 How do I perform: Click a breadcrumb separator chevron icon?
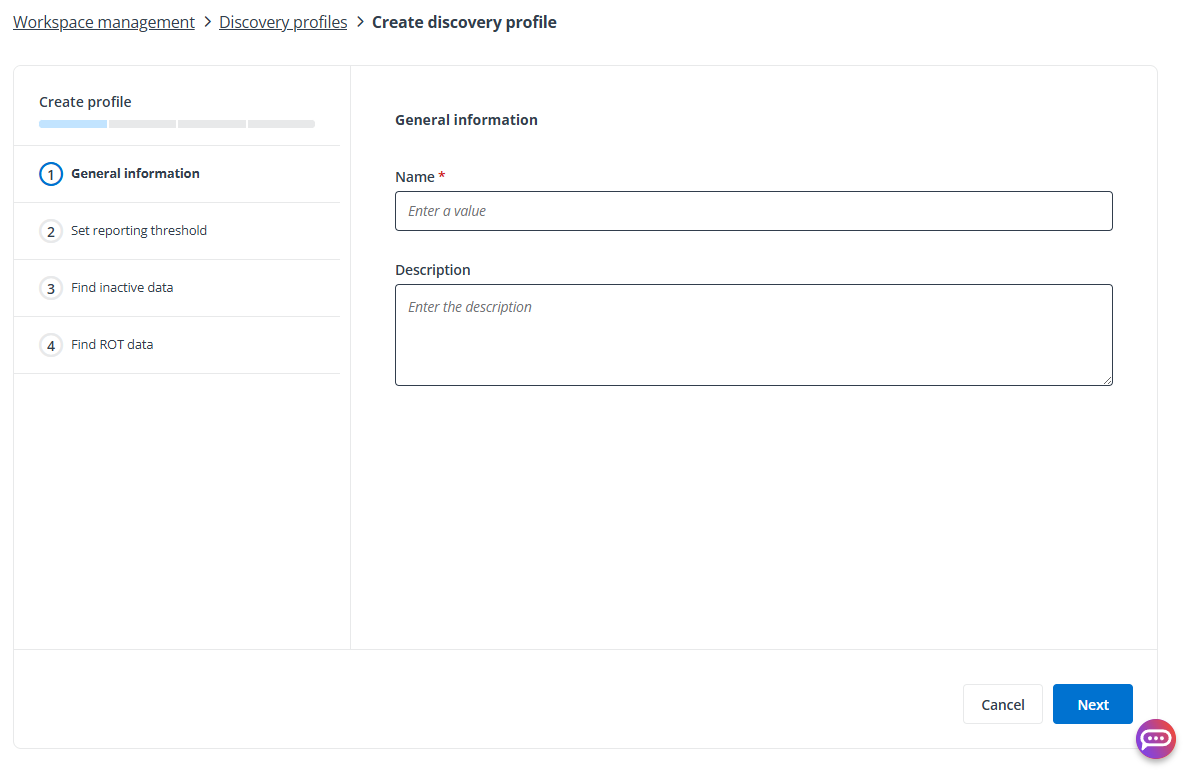click(207, 21)
